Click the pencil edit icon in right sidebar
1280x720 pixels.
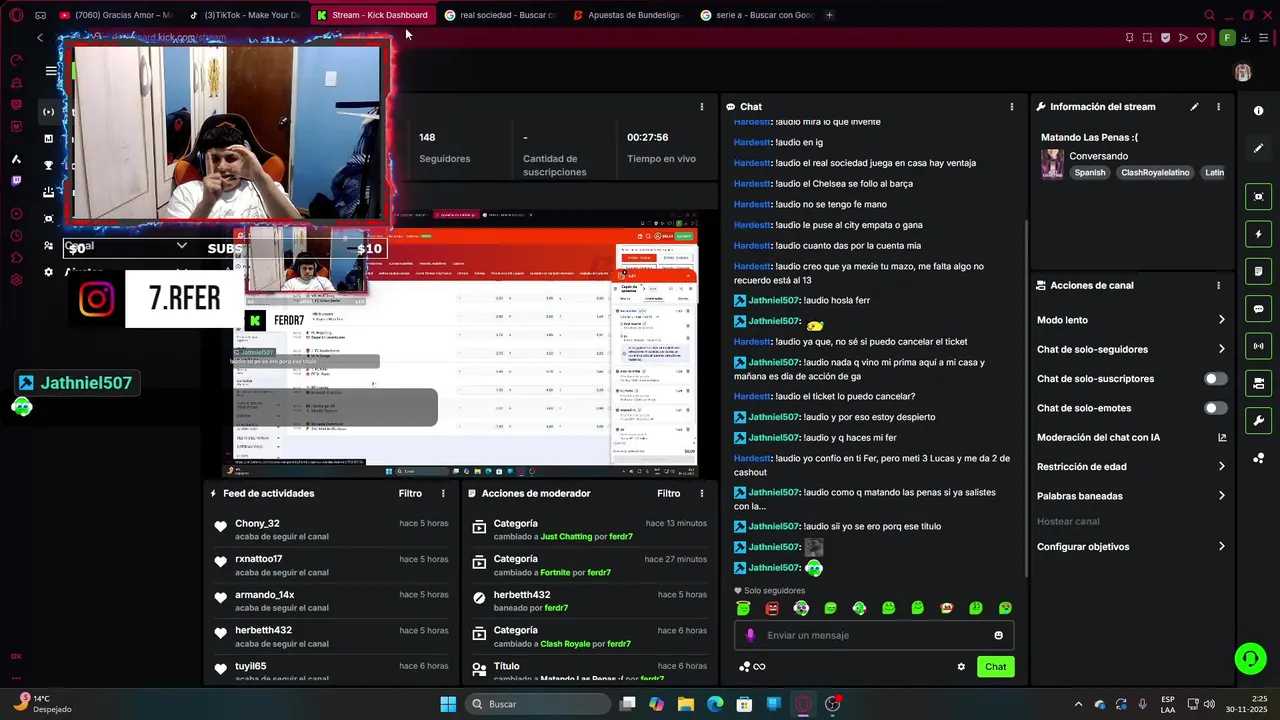(x=1259, y=148)
